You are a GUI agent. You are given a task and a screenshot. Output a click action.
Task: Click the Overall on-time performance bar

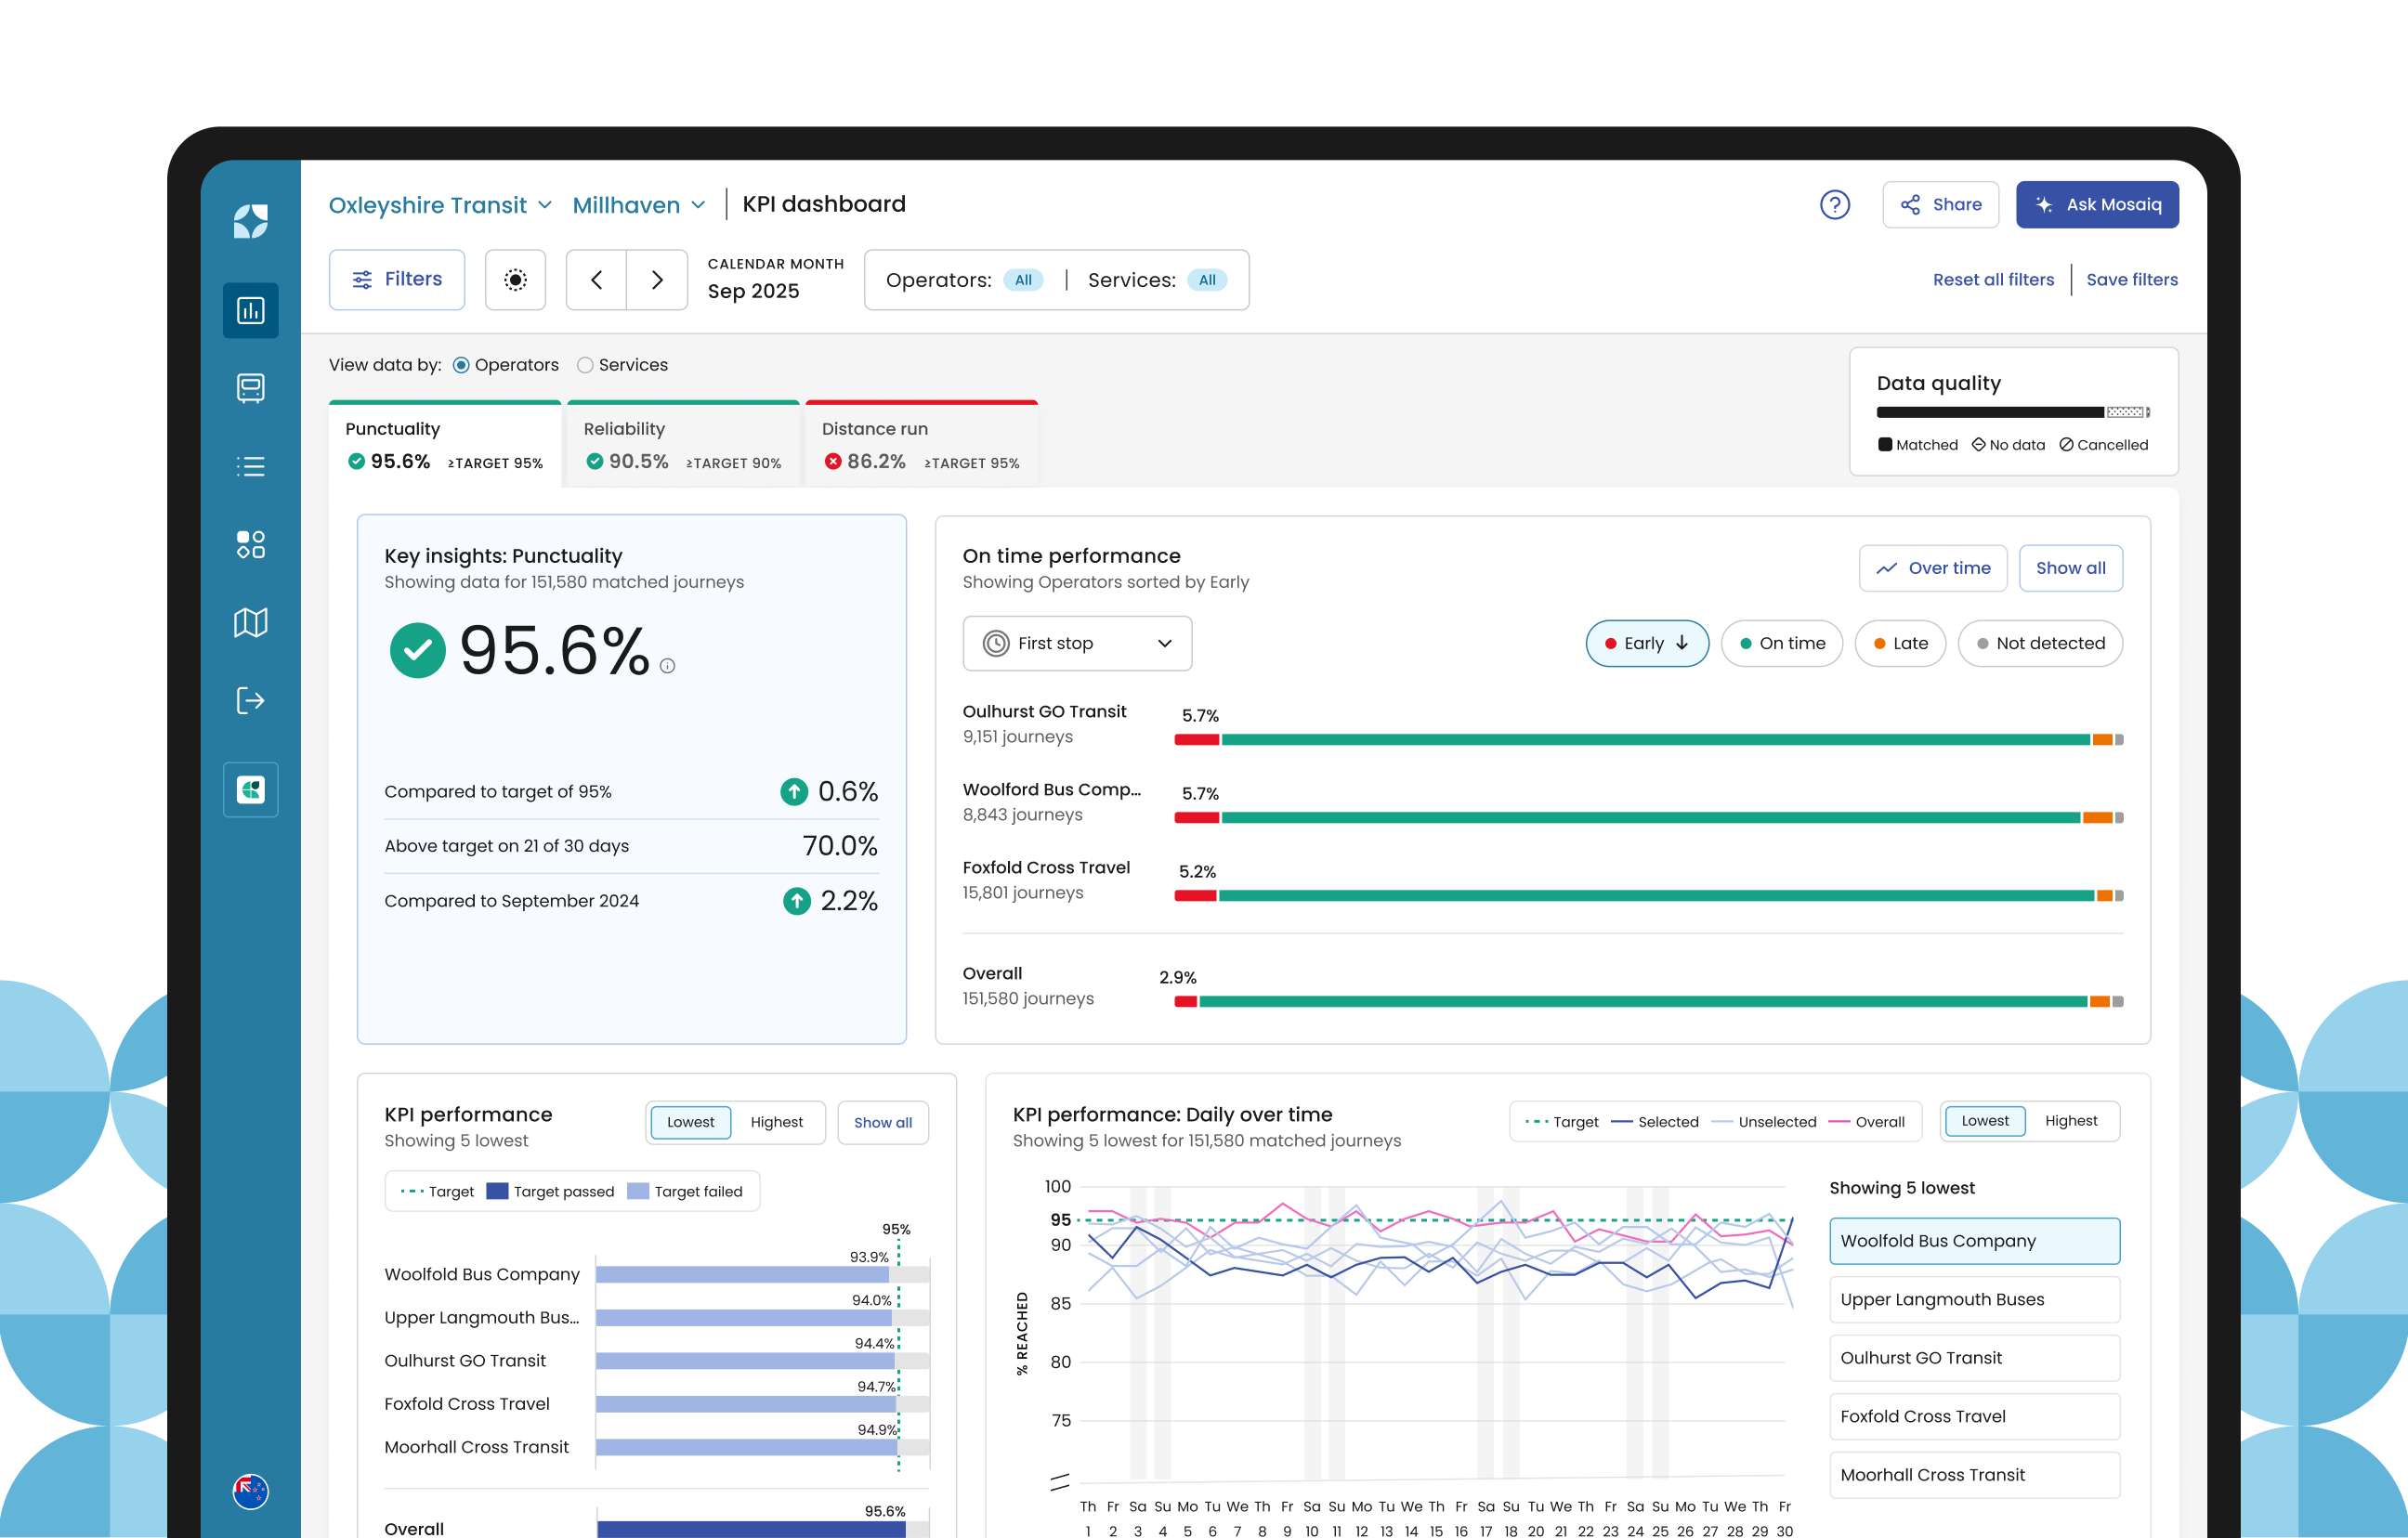point(1649,1002)
